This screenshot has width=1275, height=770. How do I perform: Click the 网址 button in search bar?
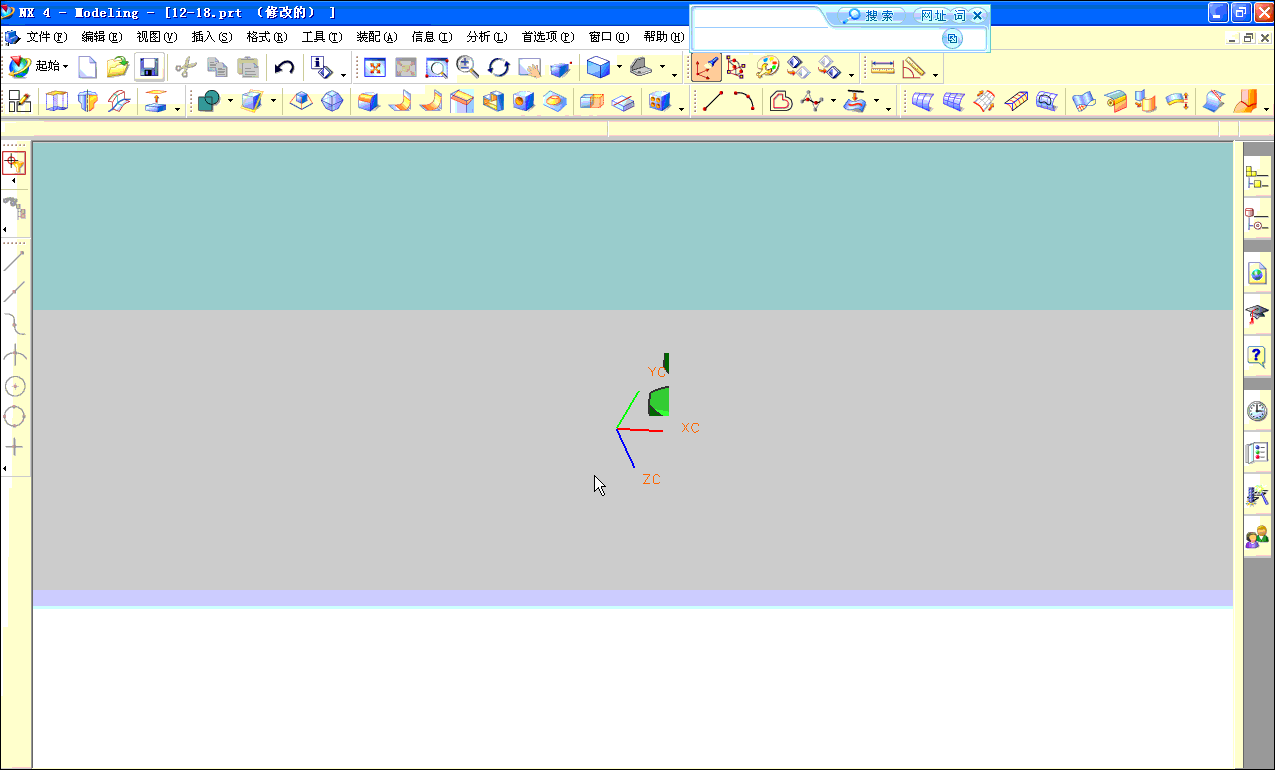point(933,16)
